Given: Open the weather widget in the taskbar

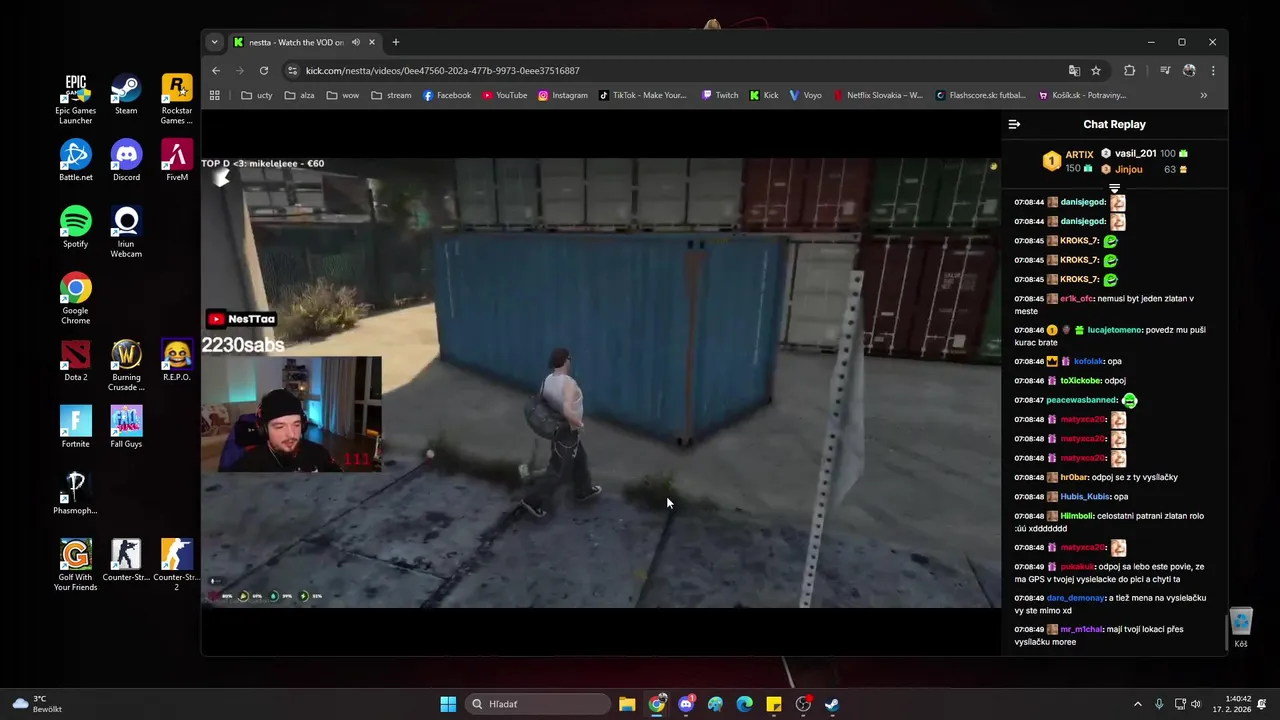Looking at the screenshot, I should tap(37, 704).
